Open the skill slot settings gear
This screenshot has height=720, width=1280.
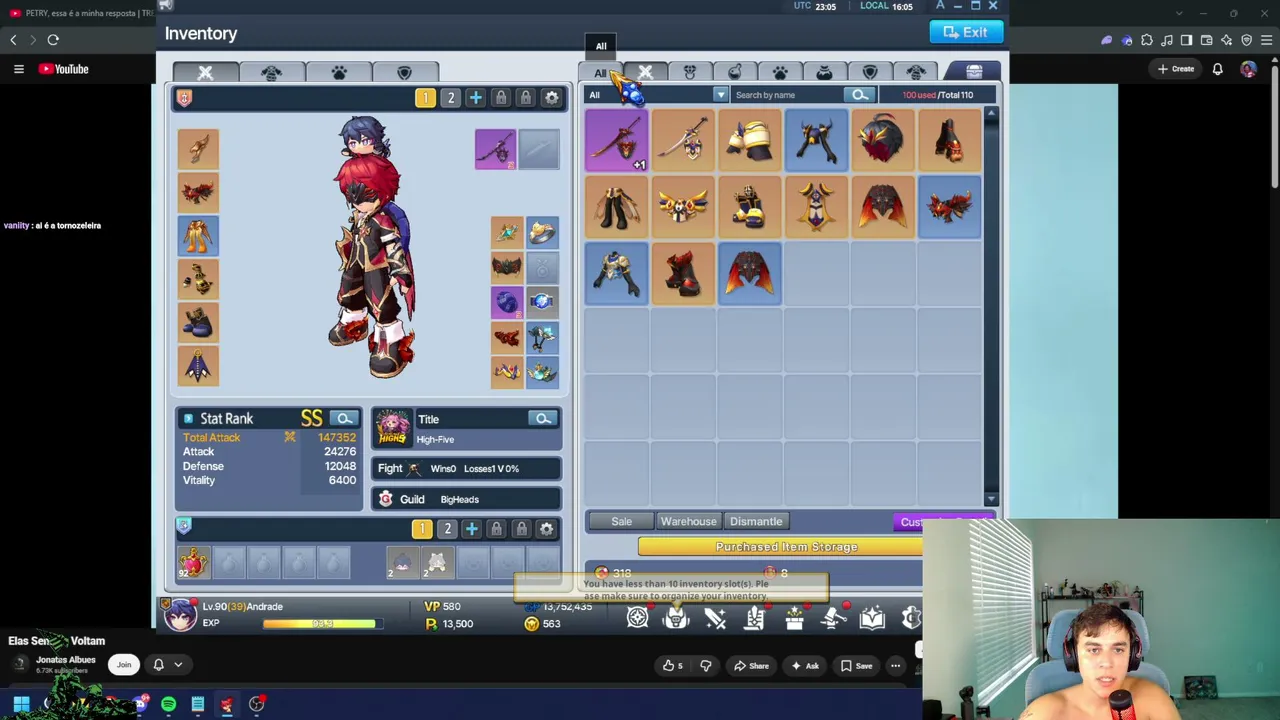[x=546, y=529]
